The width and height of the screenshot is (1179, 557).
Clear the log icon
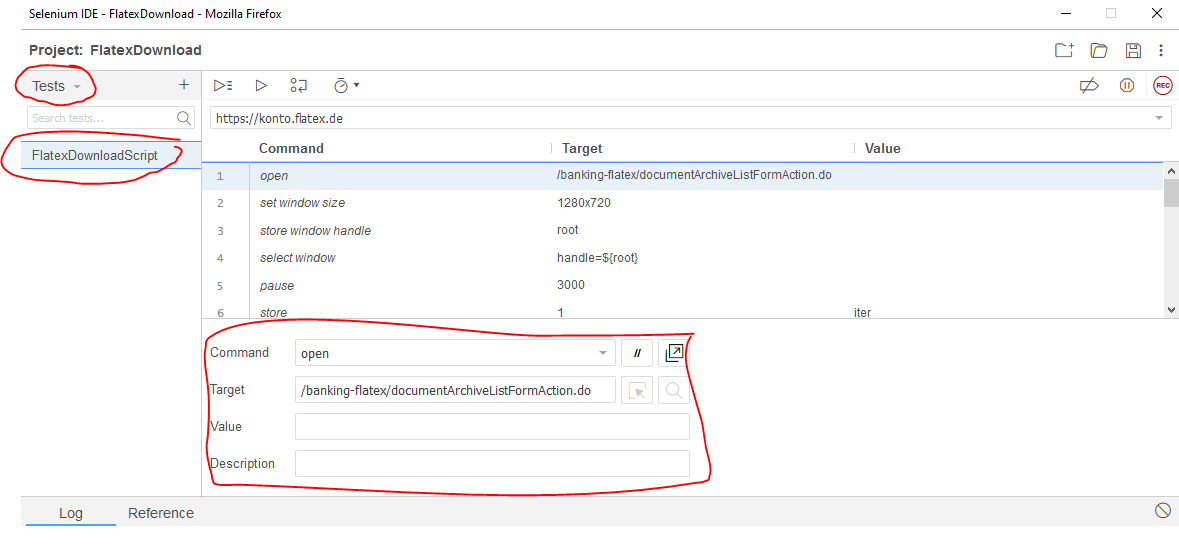tap(1162, 511)
